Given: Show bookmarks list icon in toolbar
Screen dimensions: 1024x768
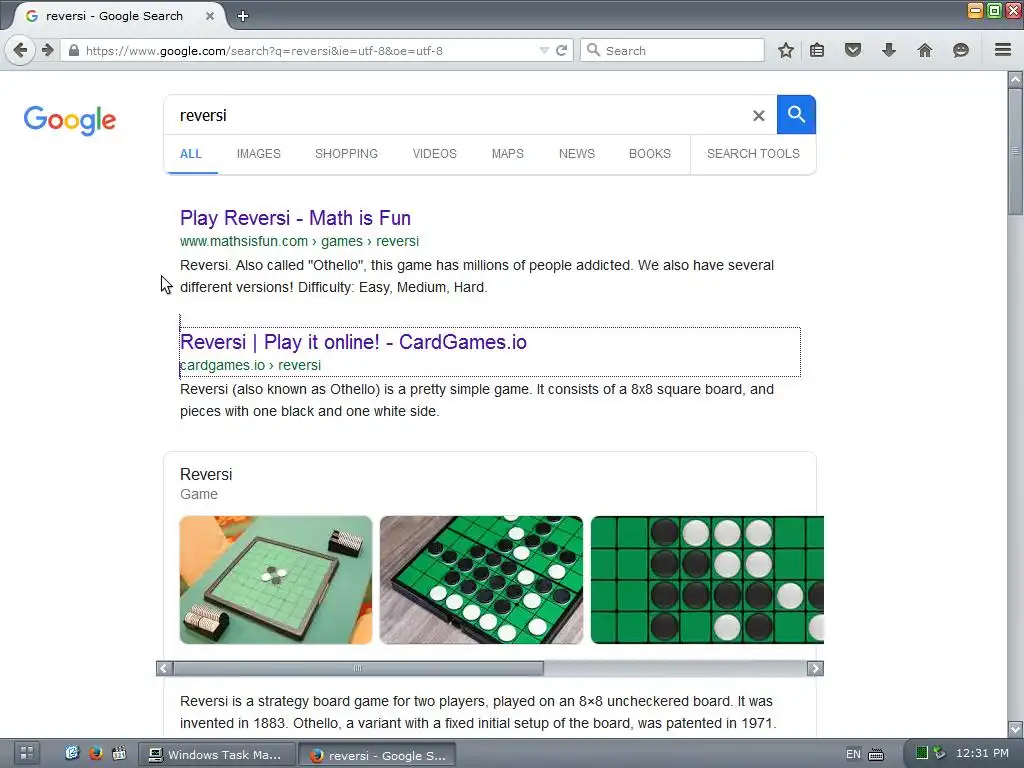Looking at the screenshot, I should click(817, 50).
